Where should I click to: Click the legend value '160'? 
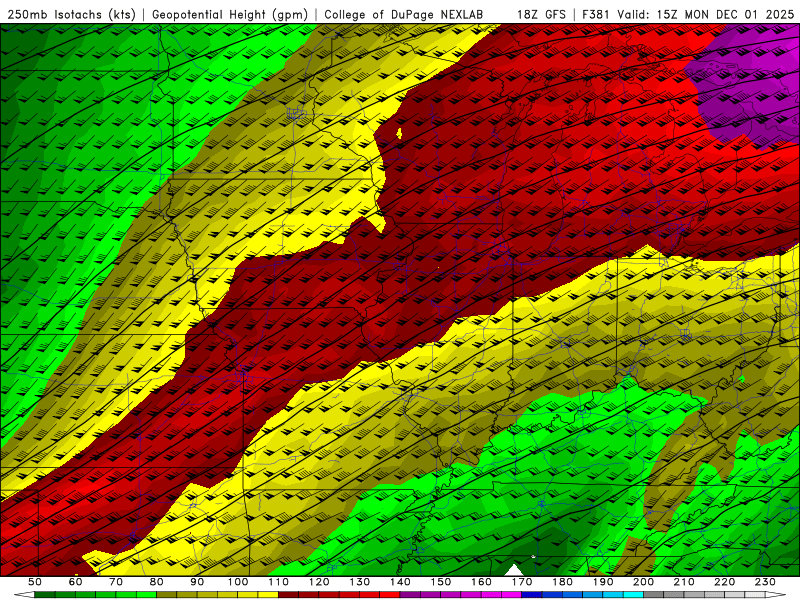pos(481,582)
